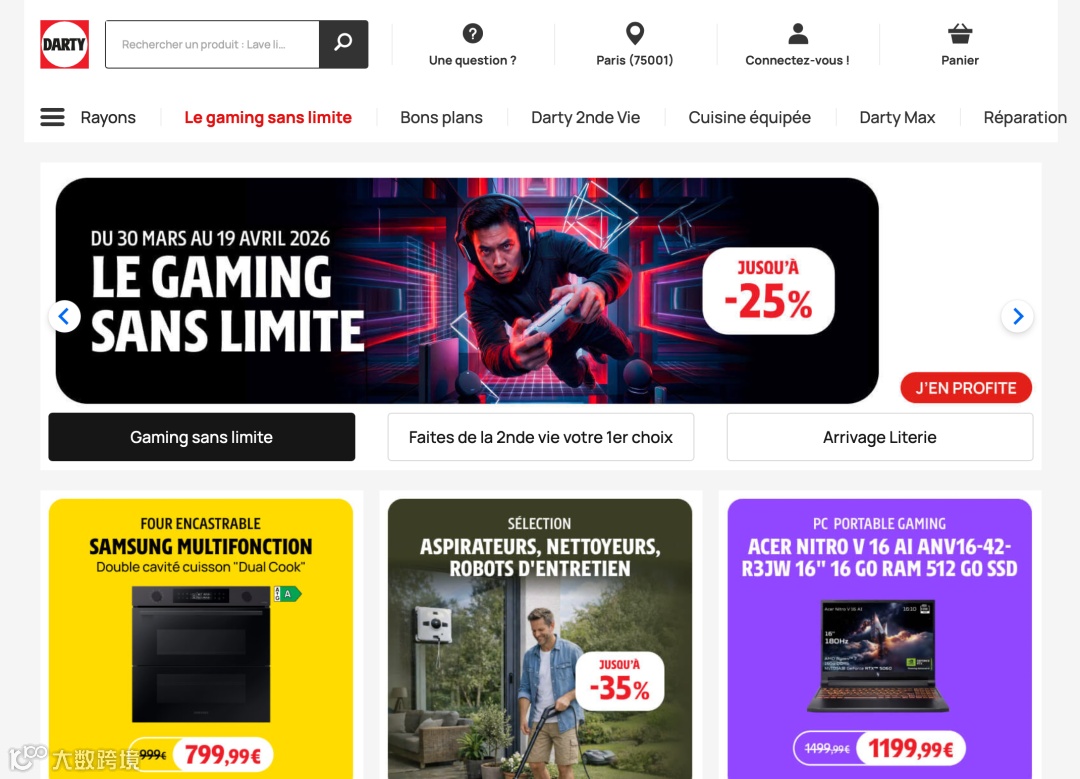
Task: Go to previous carousel slide
Action: [x=64, y=316]
